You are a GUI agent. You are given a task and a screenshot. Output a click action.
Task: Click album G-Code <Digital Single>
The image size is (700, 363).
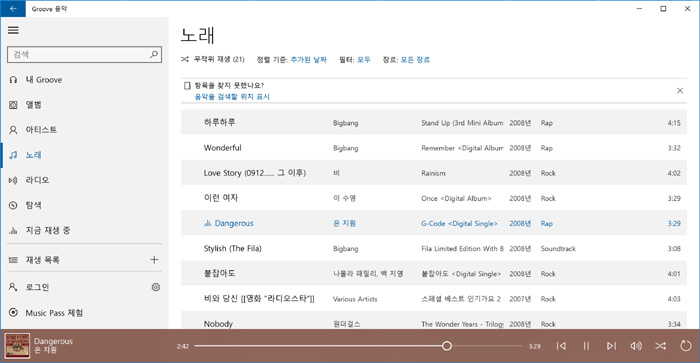coord(459,223)
